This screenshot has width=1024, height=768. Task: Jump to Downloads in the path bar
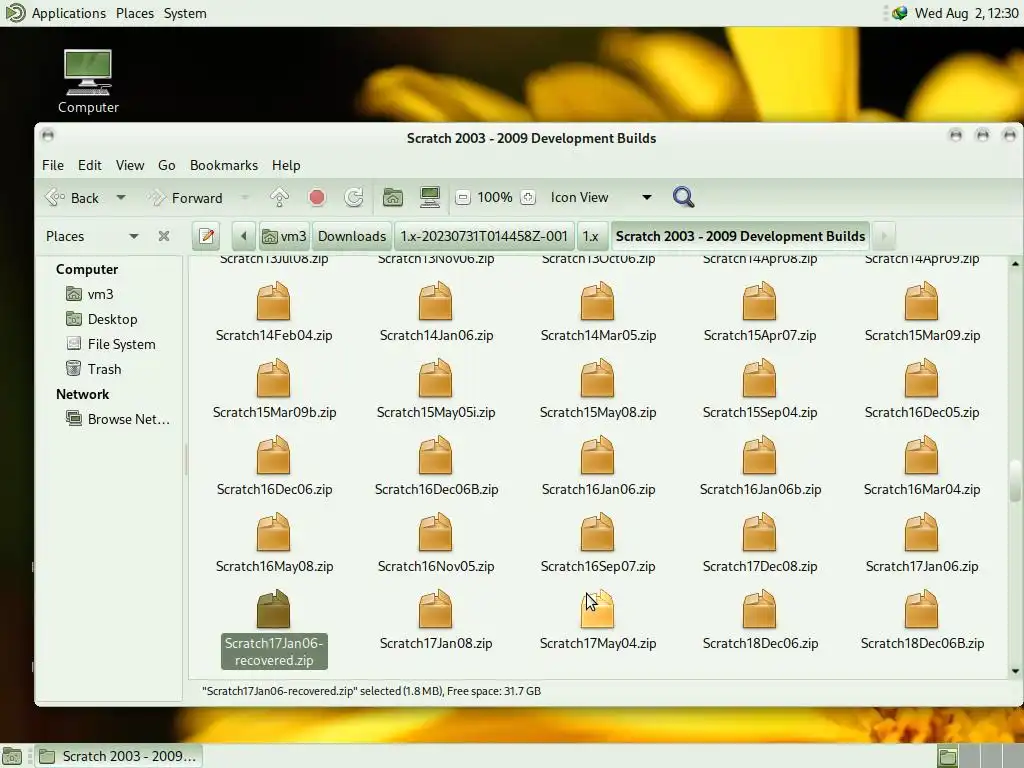352,236
